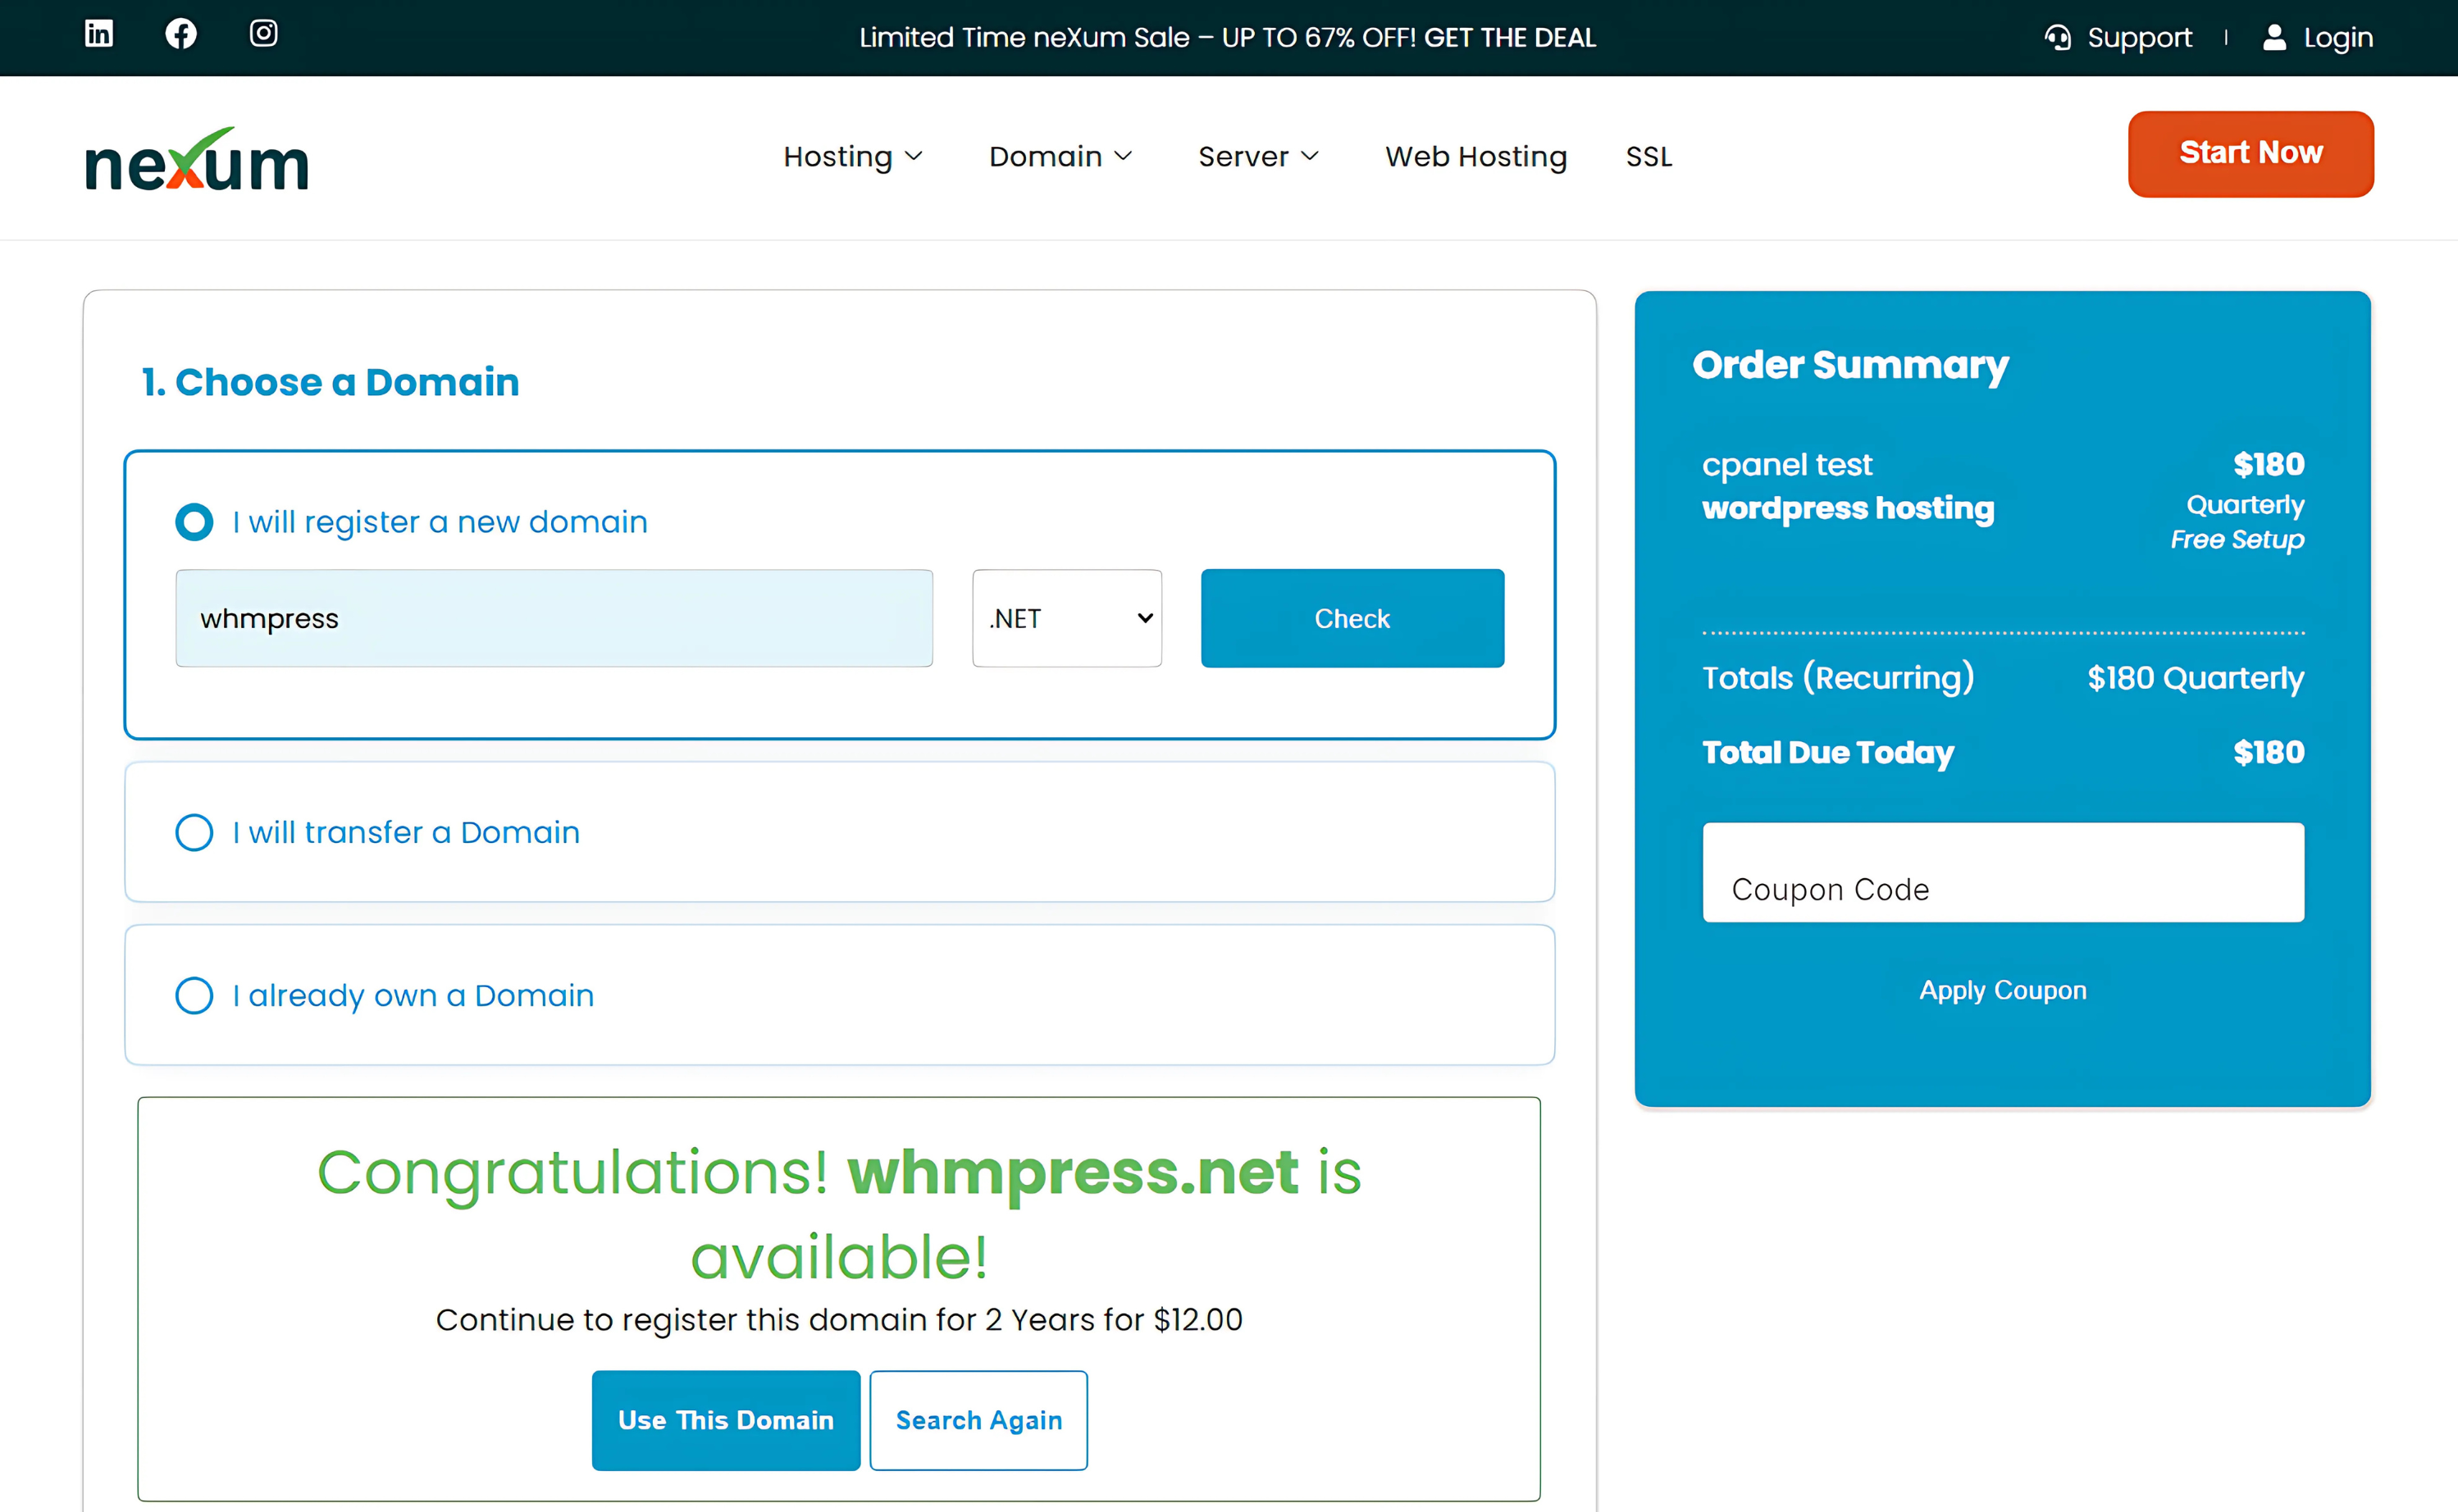Click Search Again button

978,1420
